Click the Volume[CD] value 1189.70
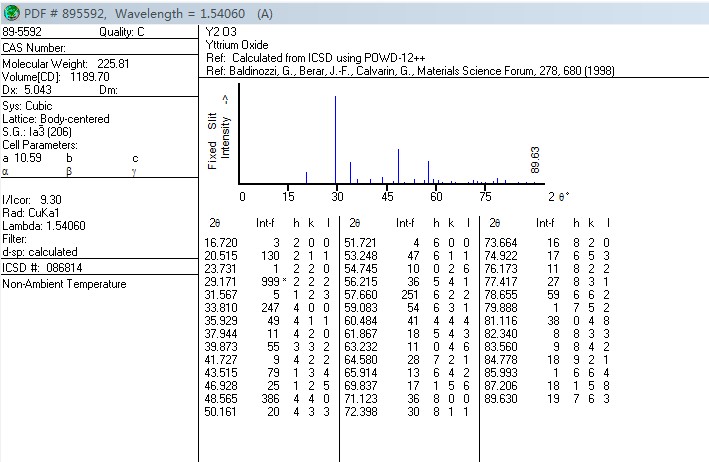Screen dimensions: 709x462 click(x=90, y=77)
